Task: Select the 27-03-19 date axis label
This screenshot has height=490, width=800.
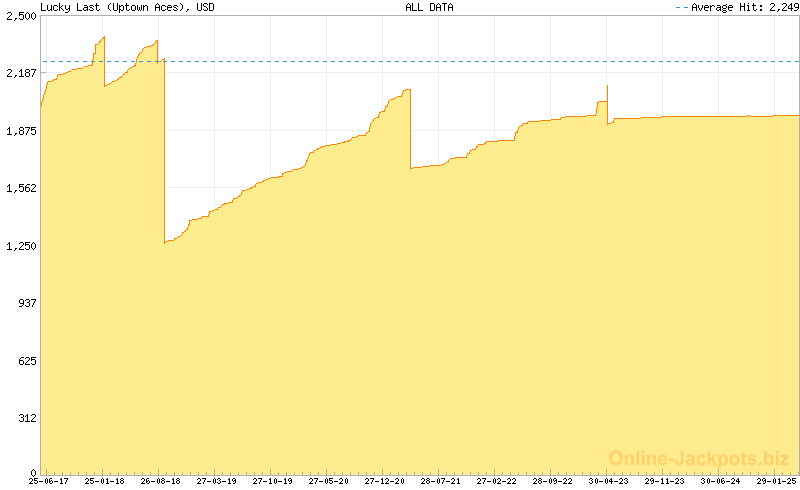Action: [x=216, y=481]
